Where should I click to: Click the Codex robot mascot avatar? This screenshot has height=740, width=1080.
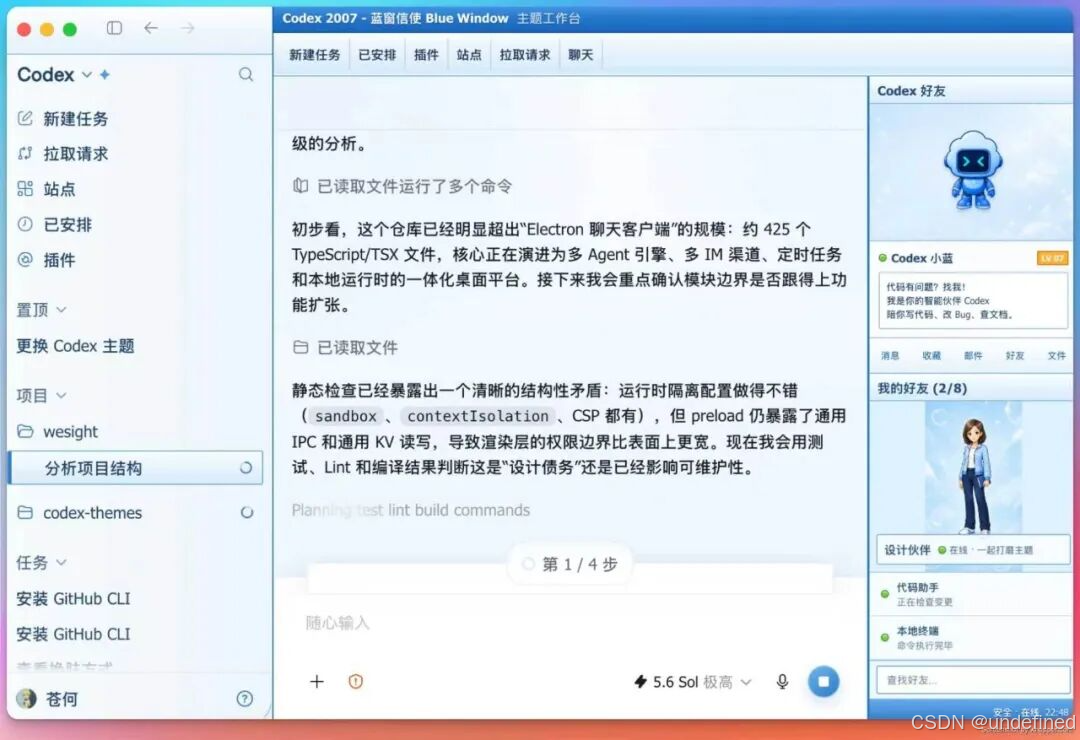coord(973,170)
